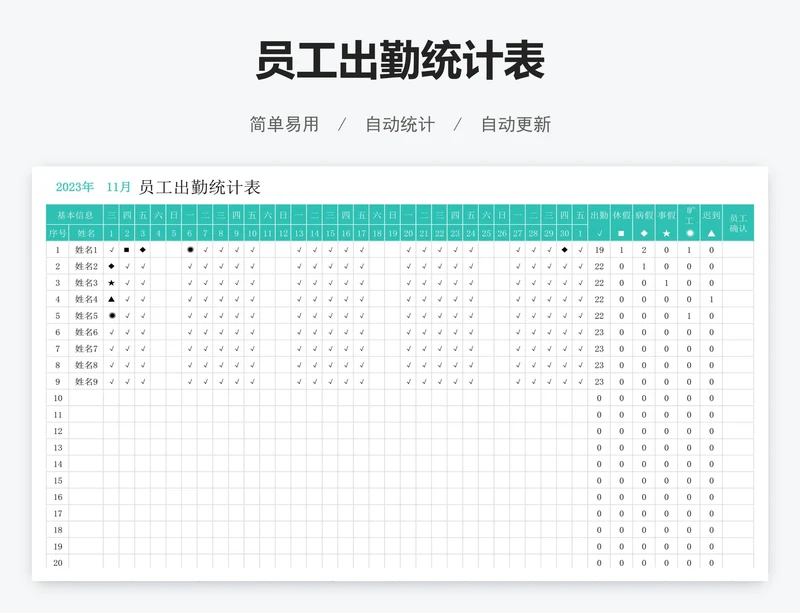Click the name cell 姓名2
The width and height of the screenshot is (800, 613).
(86, 266)
